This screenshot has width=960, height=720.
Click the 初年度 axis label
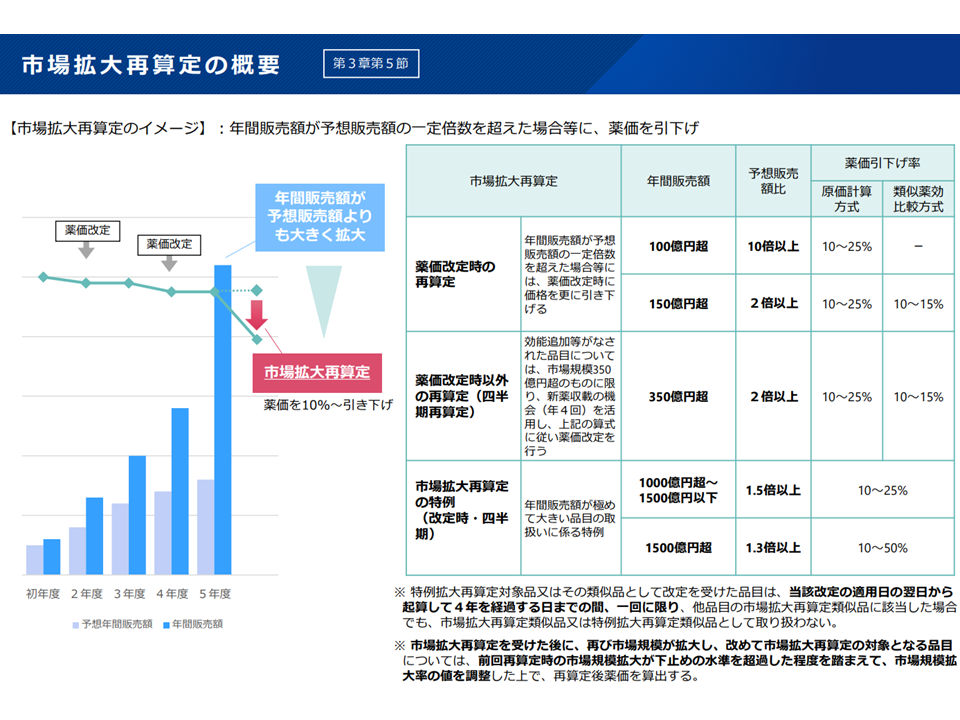pos(43,594)
